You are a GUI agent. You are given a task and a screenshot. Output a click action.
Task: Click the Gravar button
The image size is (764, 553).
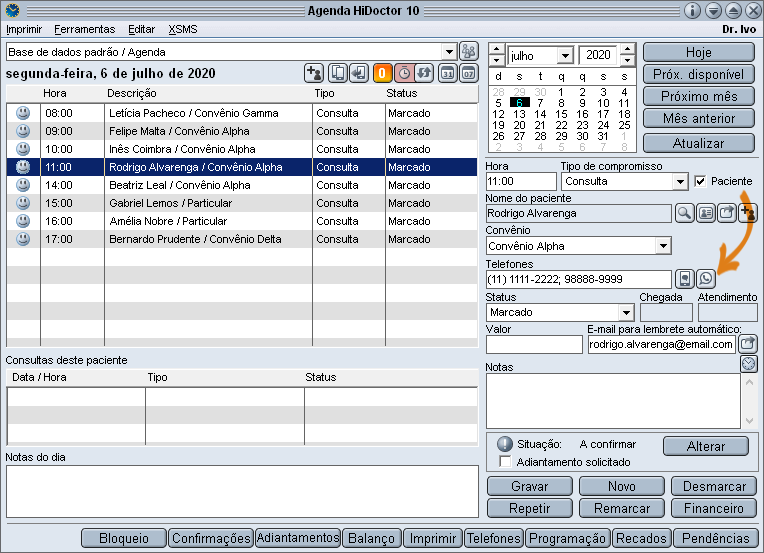(530, 486)
